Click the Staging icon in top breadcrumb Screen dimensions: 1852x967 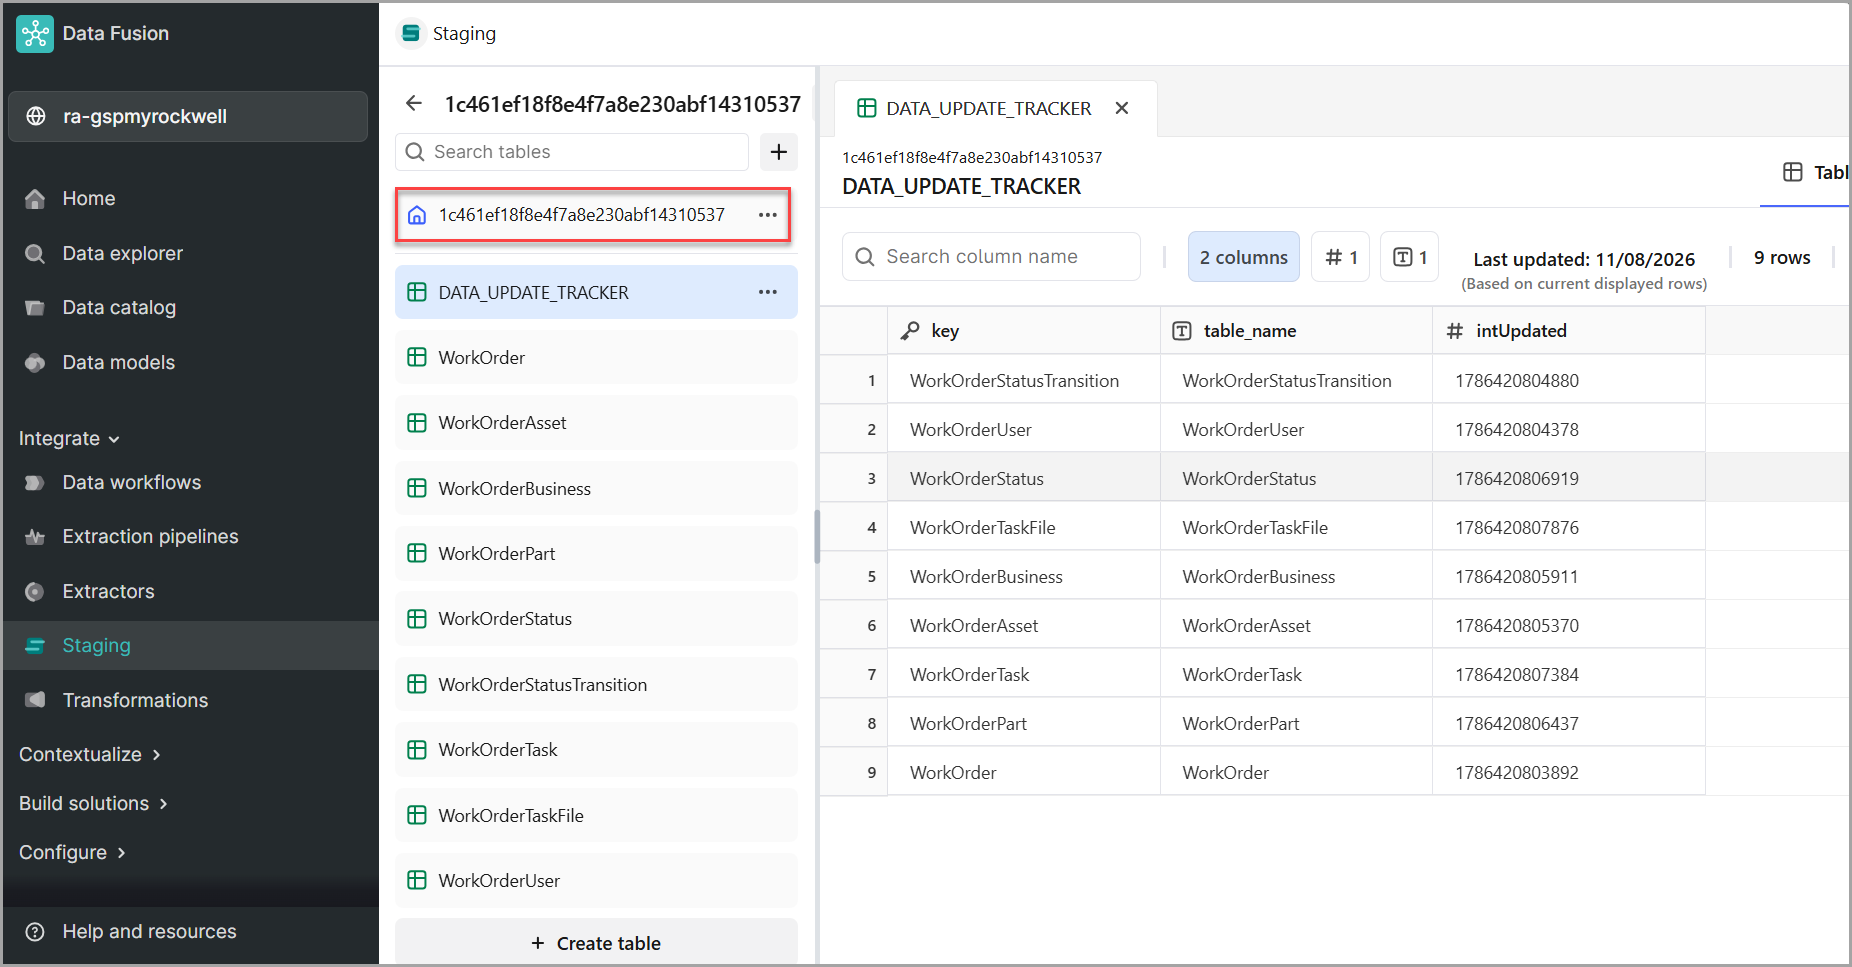point(411,33)
